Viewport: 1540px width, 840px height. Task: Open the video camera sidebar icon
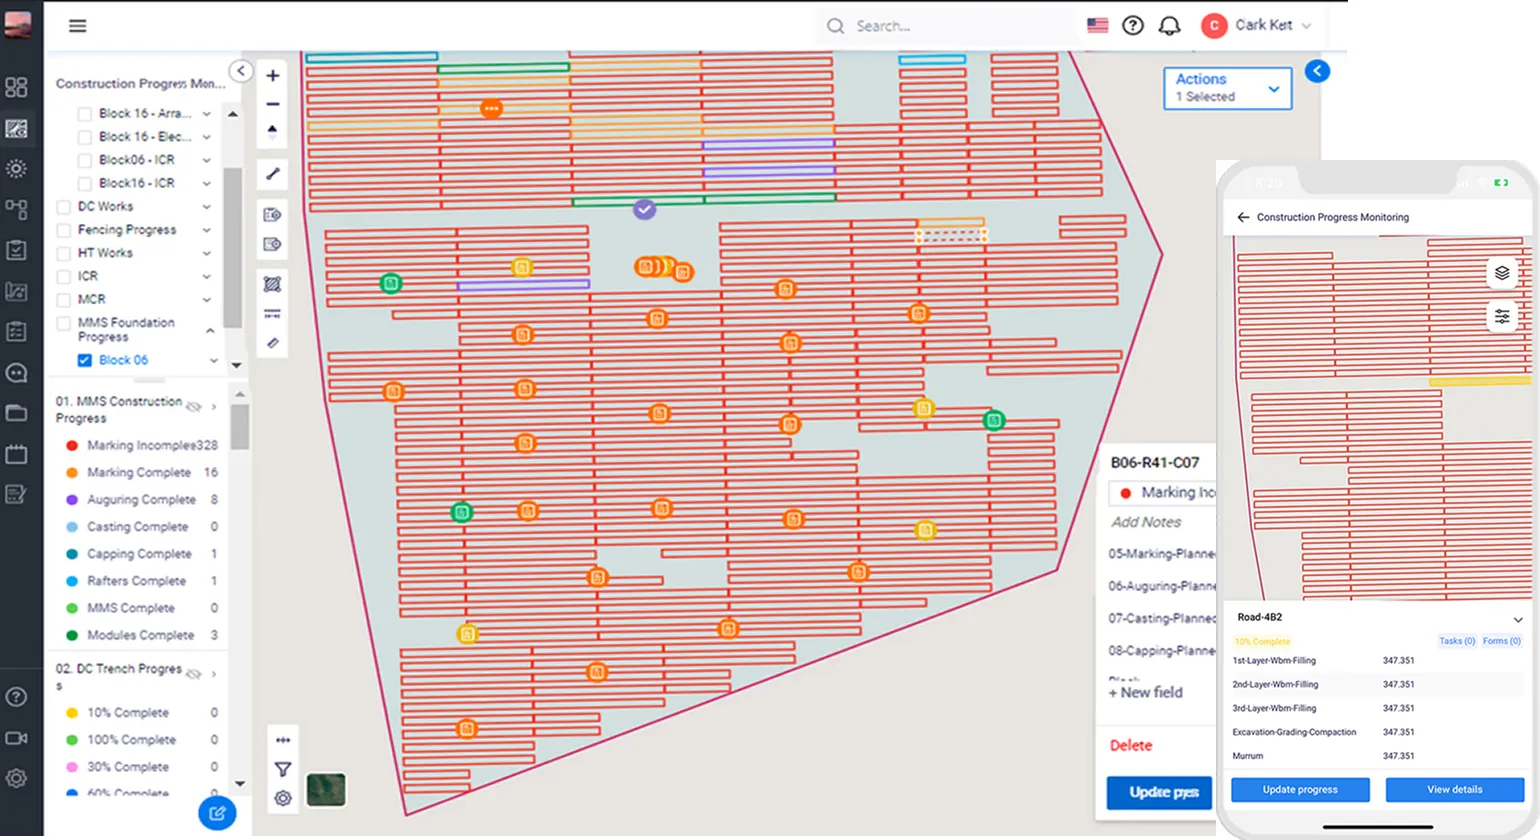click(x=16, y=738)
